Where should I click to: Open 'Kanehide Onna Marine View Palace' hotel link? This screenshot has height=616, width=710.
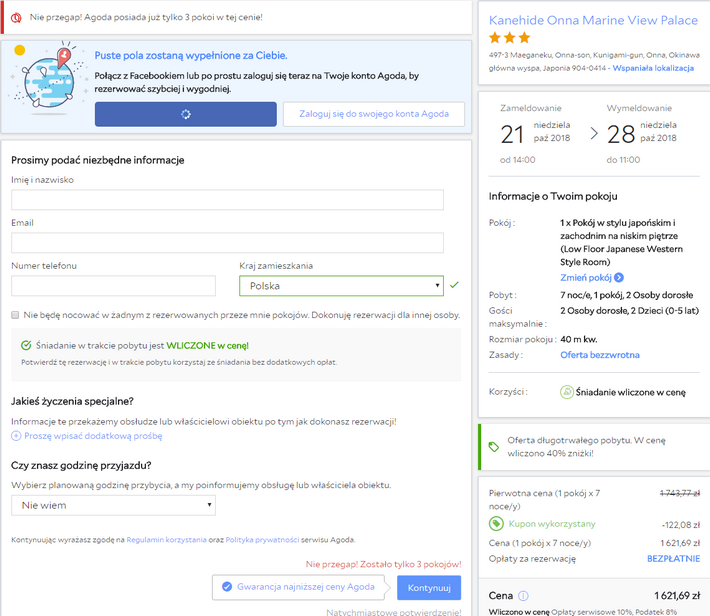pos(593,20)
